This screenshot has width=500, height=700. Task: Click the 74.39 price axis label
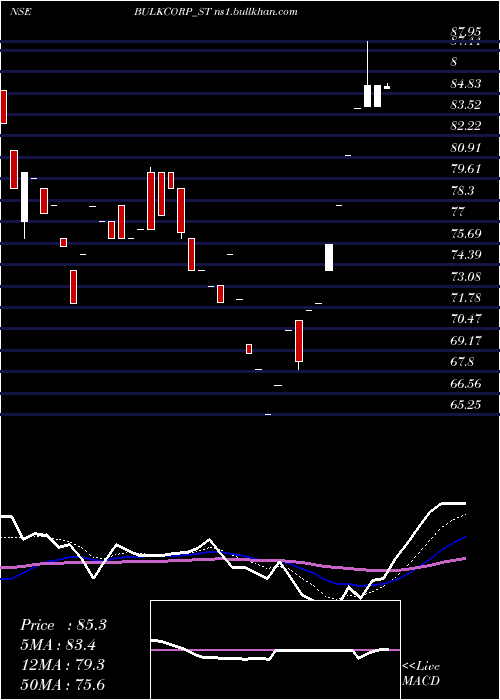pyautogui.click(x=466, y=255)
